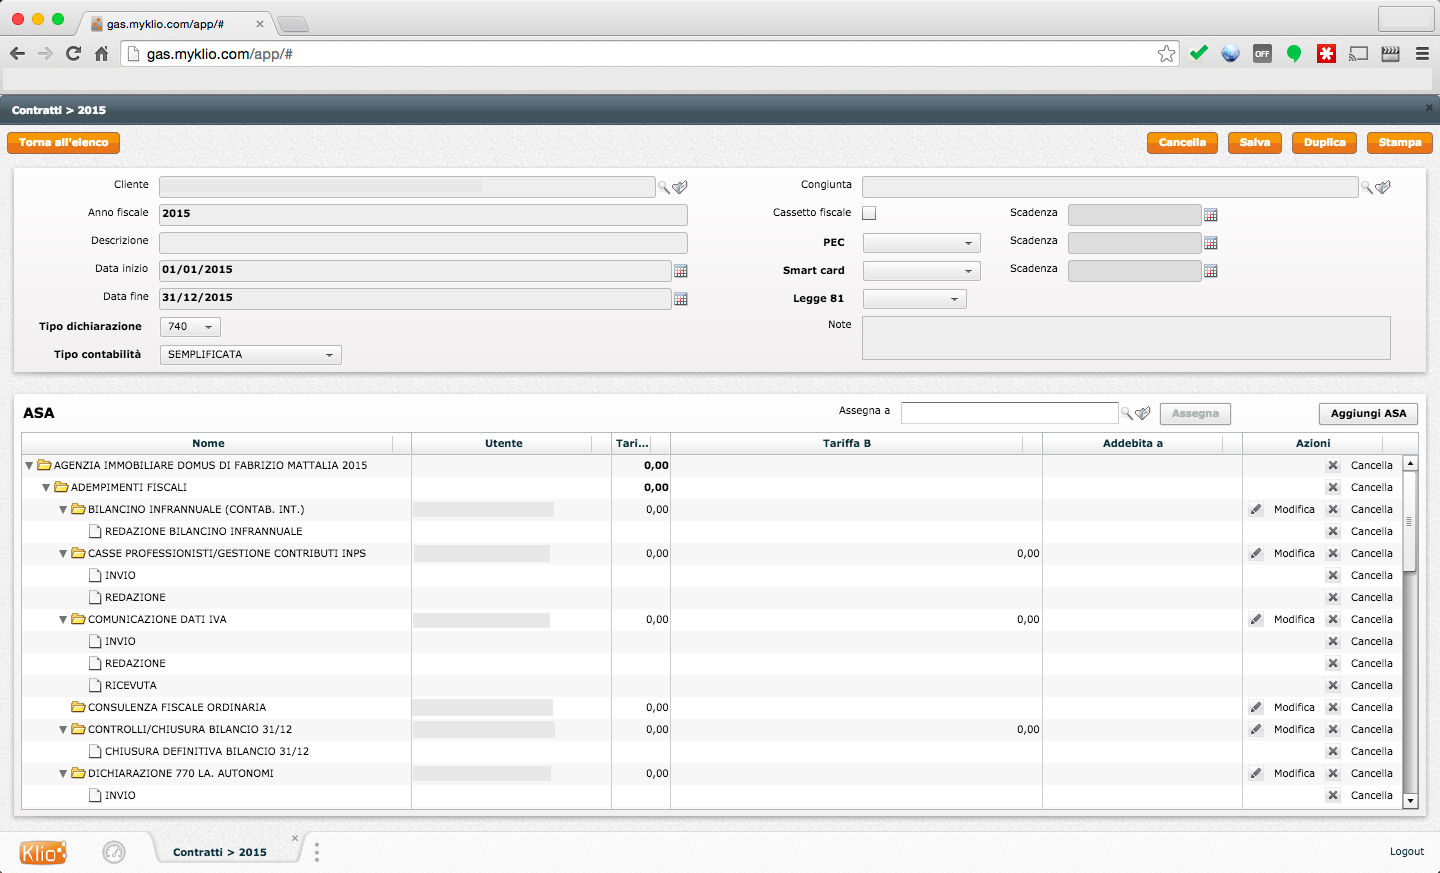The width and height of the screenshot is (1440, 873).
Task: Sort by the Nome column header
Action: [208, 443]
